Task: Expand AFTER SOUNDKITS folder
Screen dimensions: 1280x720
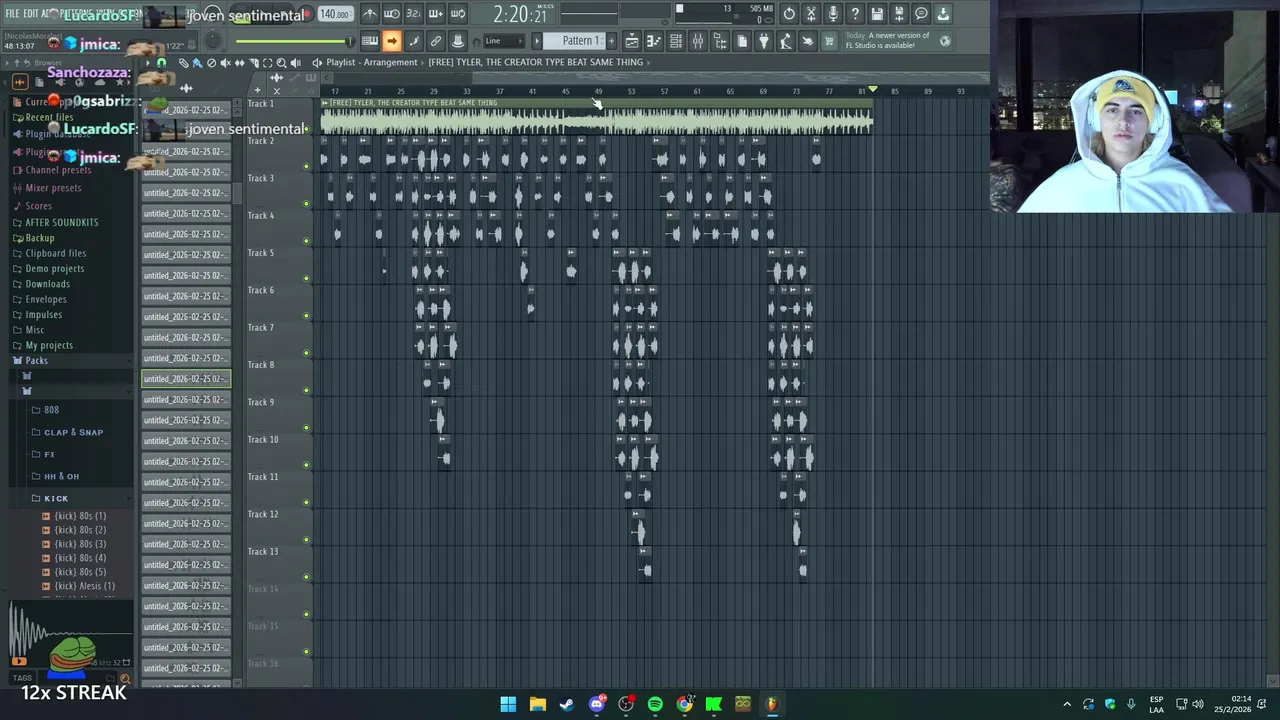Action: point(62,223)
